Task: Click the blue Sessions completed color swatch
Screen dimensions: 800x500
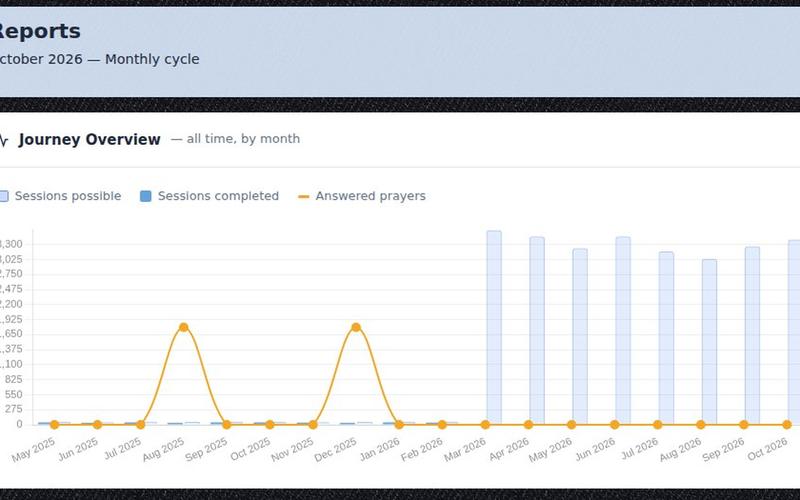Action: 145,196
